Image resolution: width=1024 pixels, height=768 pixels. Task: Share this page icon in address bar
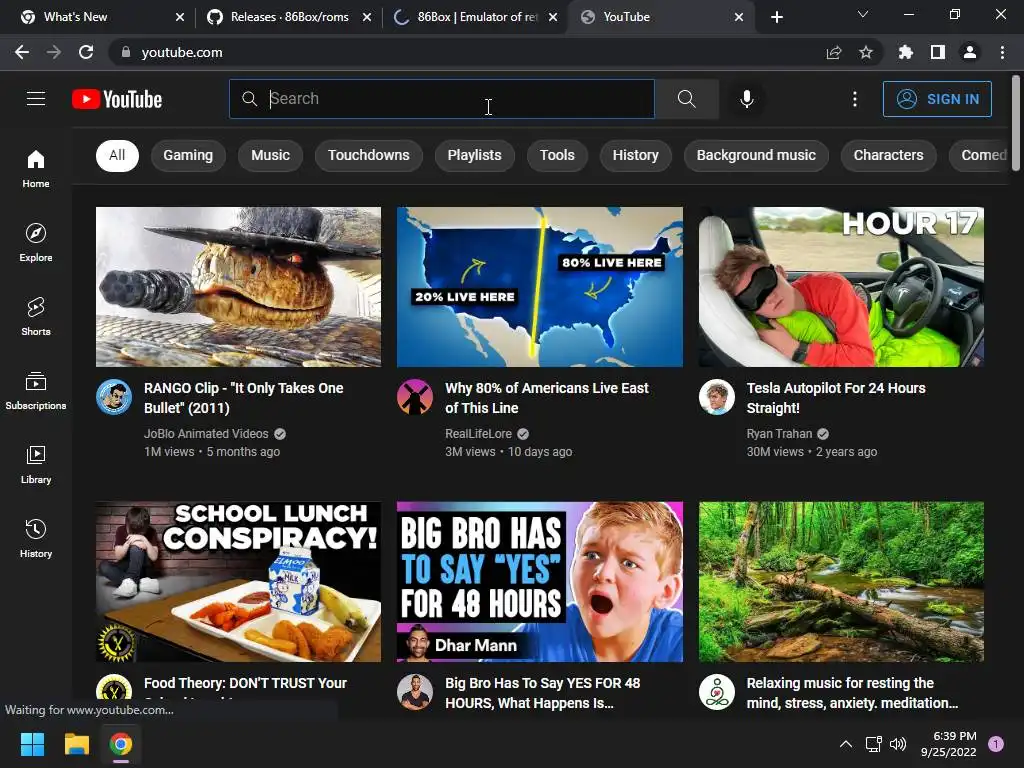[x=834, y=52]
